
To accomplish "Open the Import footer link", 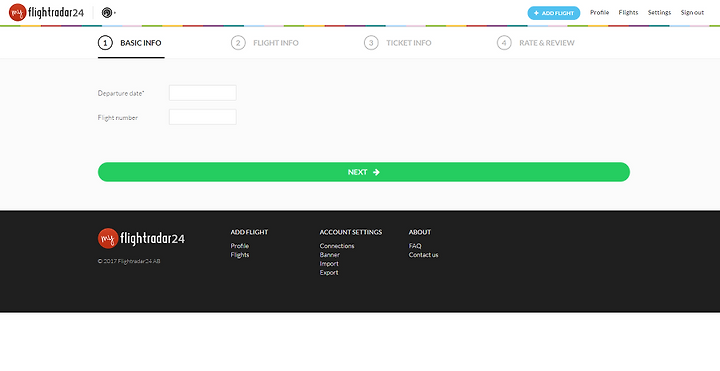I will click(x=329, y=264).
